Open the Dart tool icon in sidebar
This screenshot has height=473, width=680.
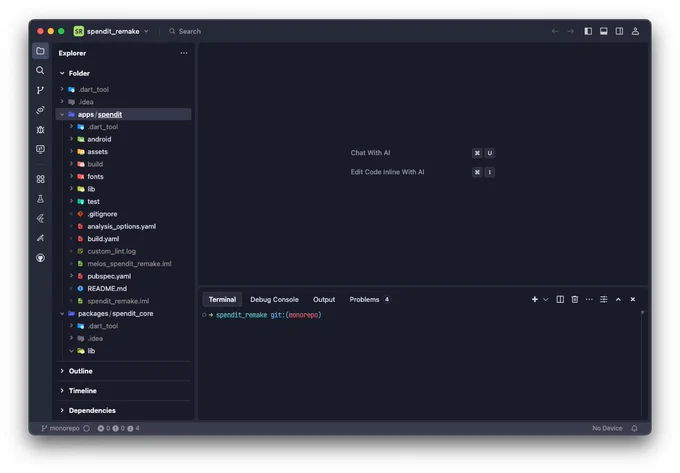(x=40, y=238)
